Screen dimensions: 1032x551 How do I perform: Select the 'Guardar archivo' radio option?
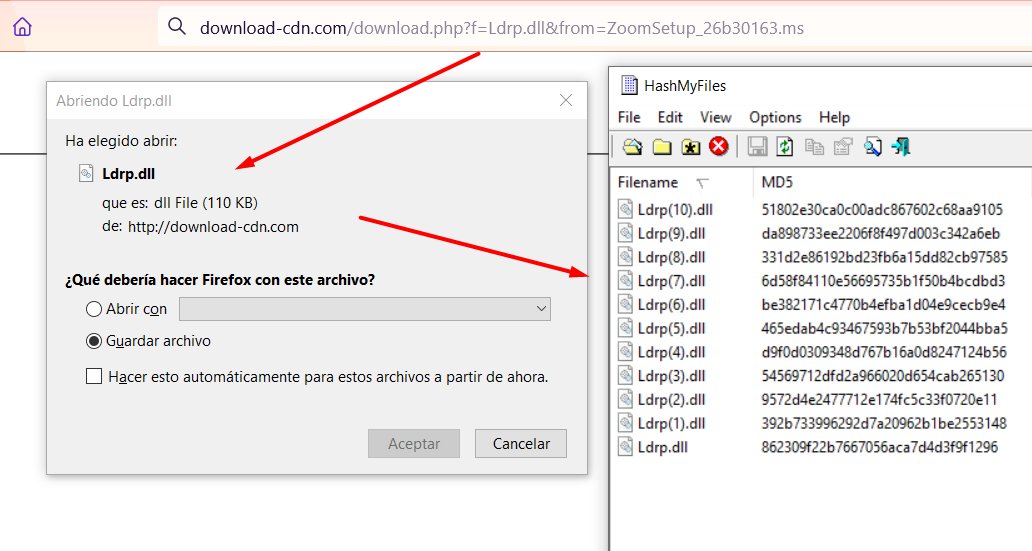pyautogui.click(x=94, y=341)
